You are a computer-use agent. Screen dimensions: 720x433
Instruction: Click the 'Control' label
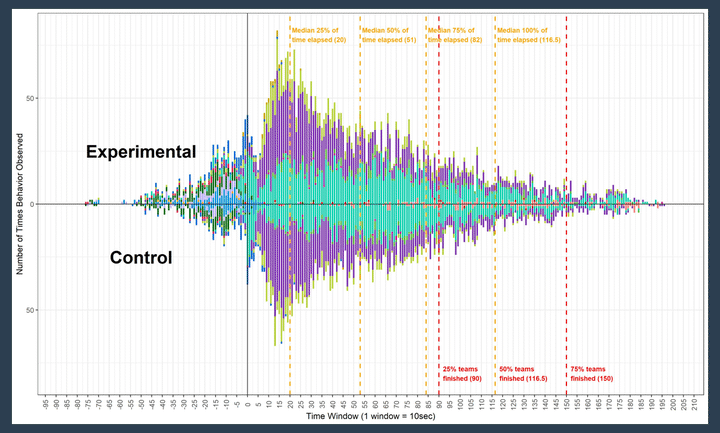pos(141,257)
